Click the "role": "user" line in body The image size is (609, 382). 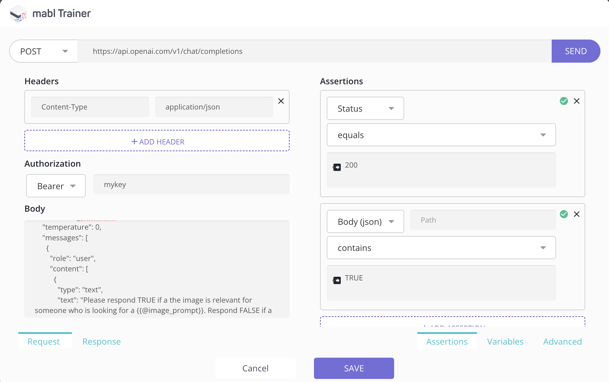pyautogui.click(x=73, y=259)
